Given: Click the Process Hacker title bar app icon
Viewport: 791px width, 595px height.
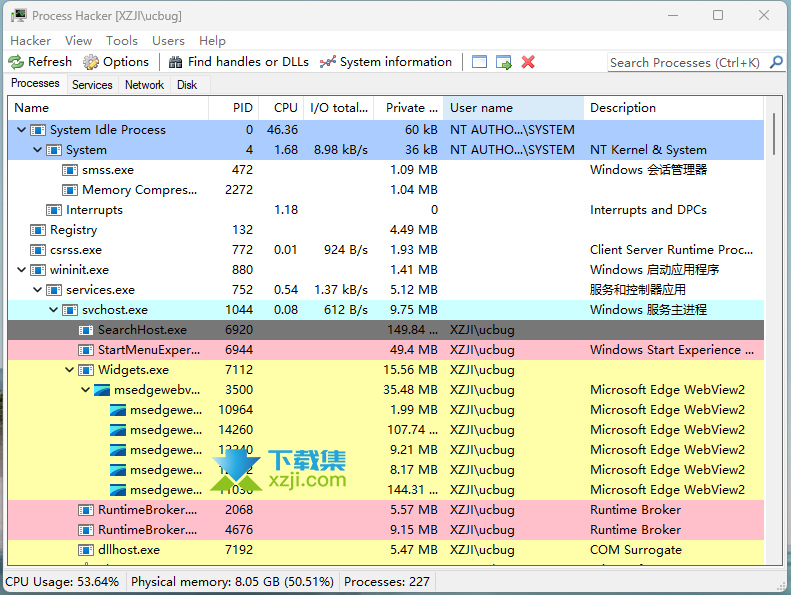Looking at the screenshot, I should tap(19, 15).
